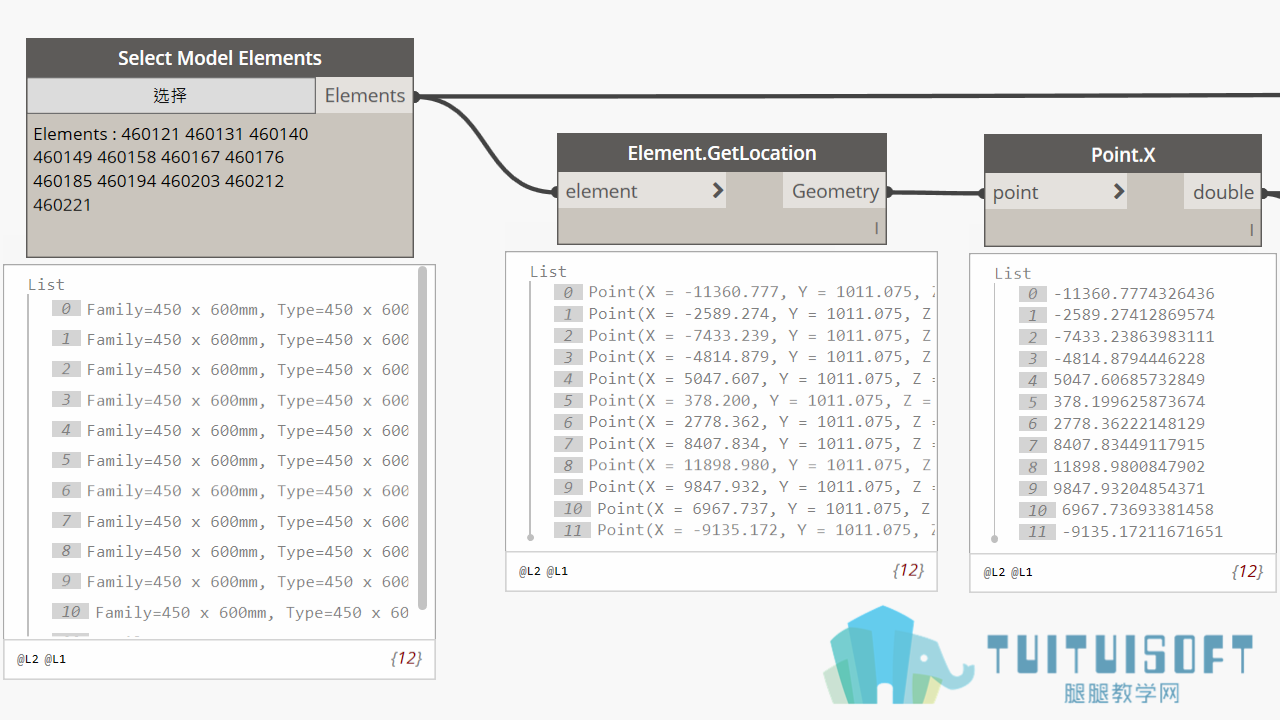This screenshot has width=1280, height=720.
Task: Select the Element.GetLocation node header
Action: pos(722,153)
